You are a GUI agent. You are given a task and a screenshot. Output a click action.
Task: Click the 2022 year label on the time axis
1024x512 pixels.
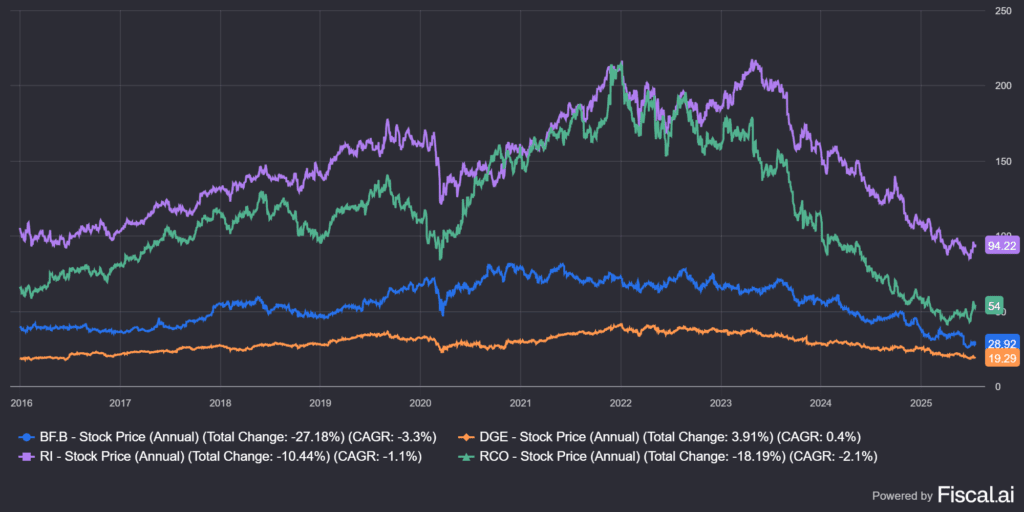[621, 403]
